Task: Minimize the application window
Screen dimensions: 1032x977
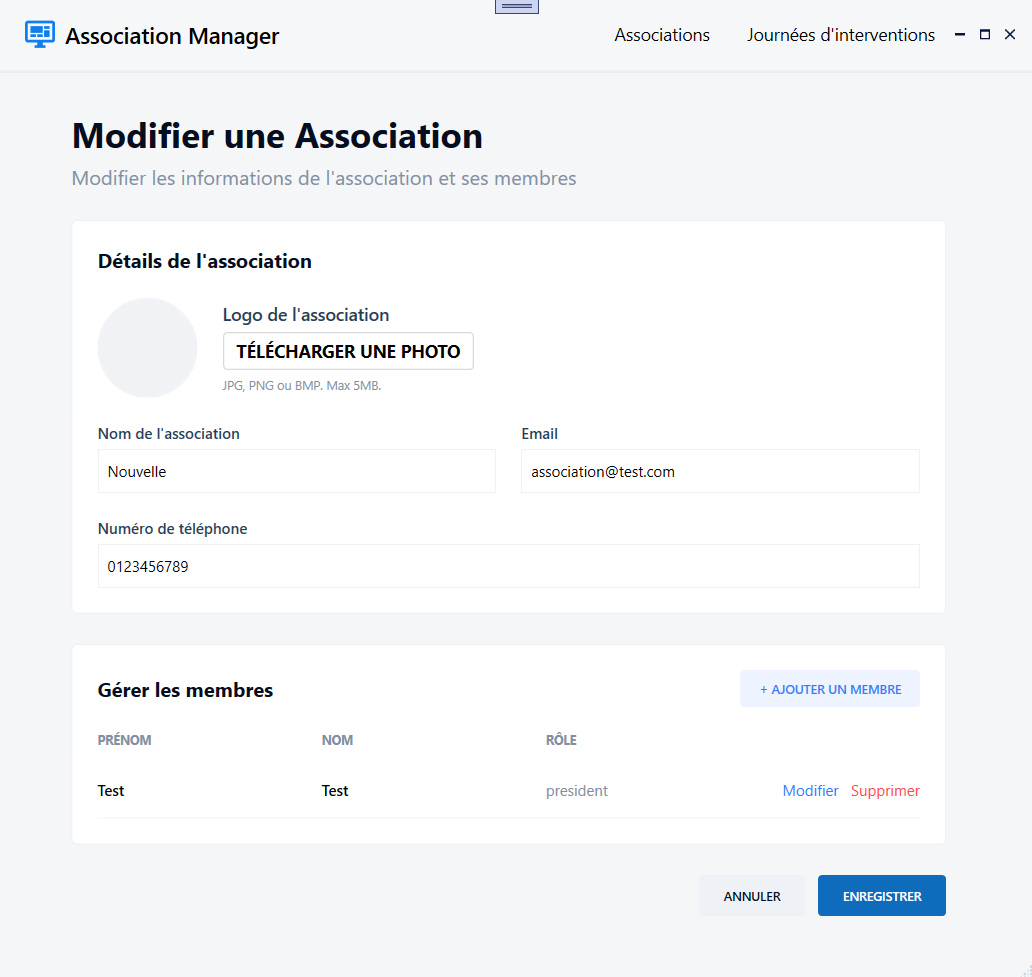Action: (960, 35)
